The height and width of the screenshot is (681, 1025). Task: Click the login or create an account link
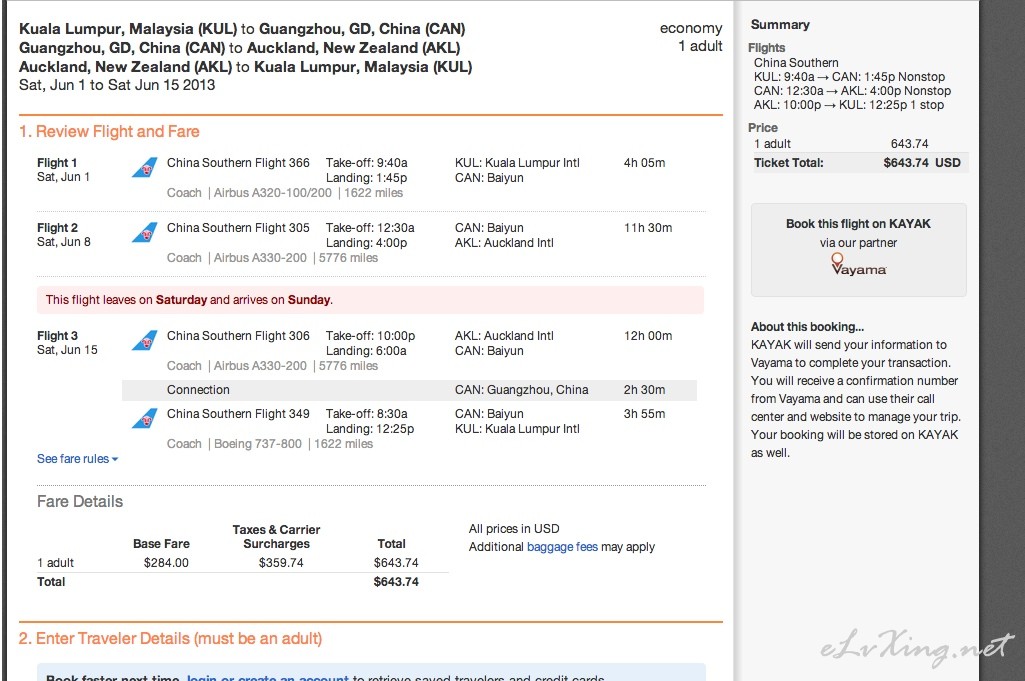pos(267,677)
